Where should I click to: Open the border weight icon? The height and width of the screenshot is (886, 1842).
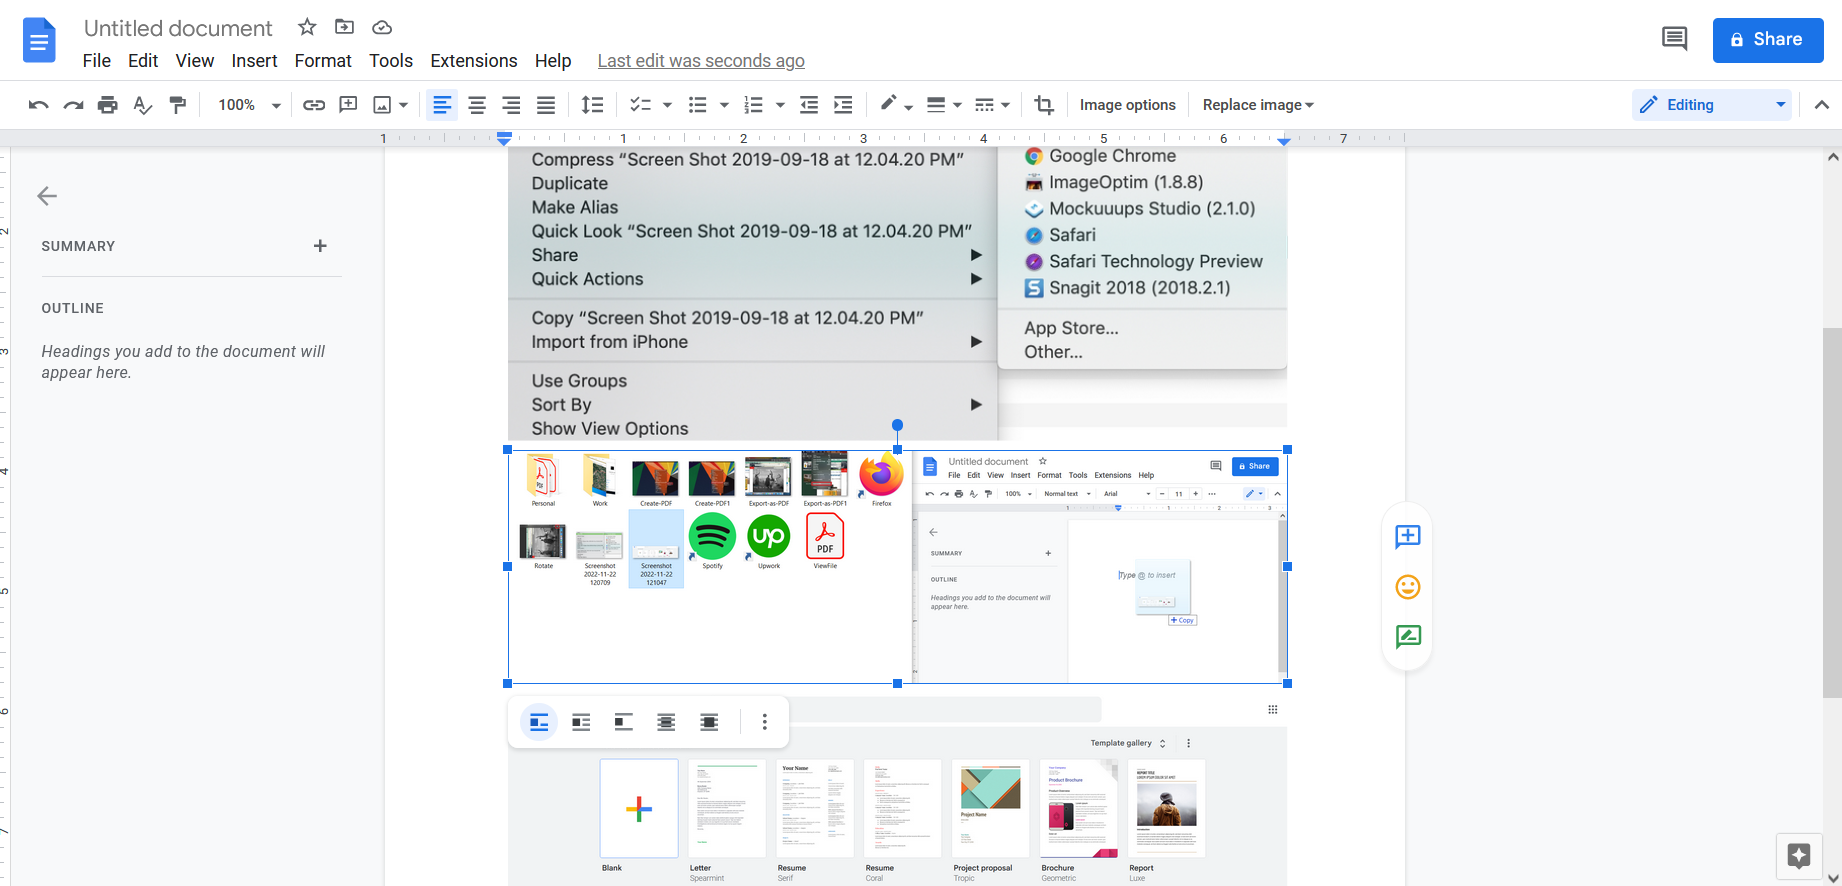(936, 105)
